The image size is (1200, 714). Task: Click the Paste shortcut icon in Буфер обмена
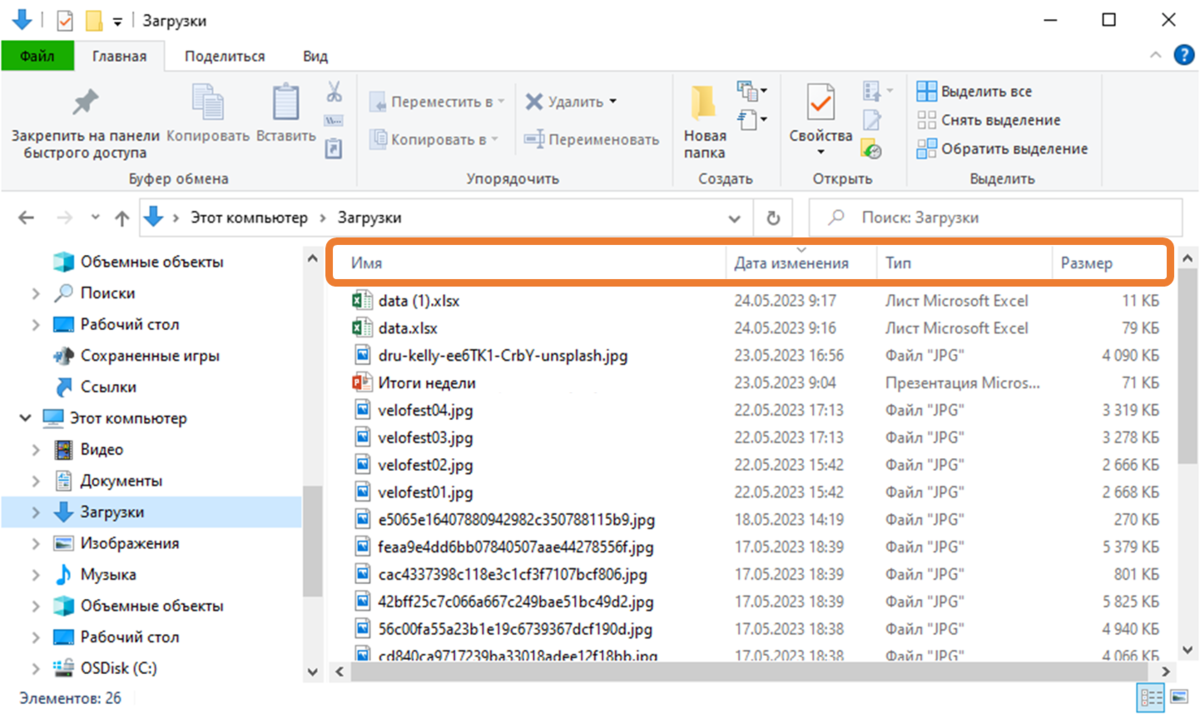334,148
